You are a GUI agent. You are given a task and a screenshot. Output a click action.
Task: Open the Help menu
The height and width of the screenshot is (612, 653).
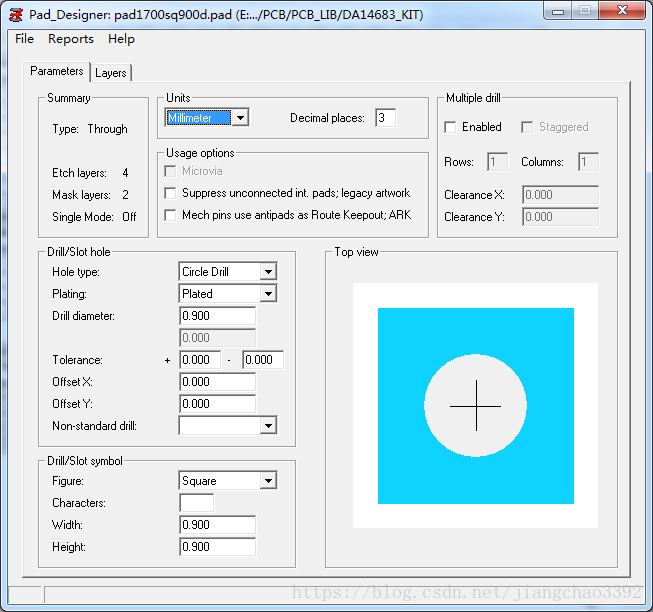click(x=121, y=39)
